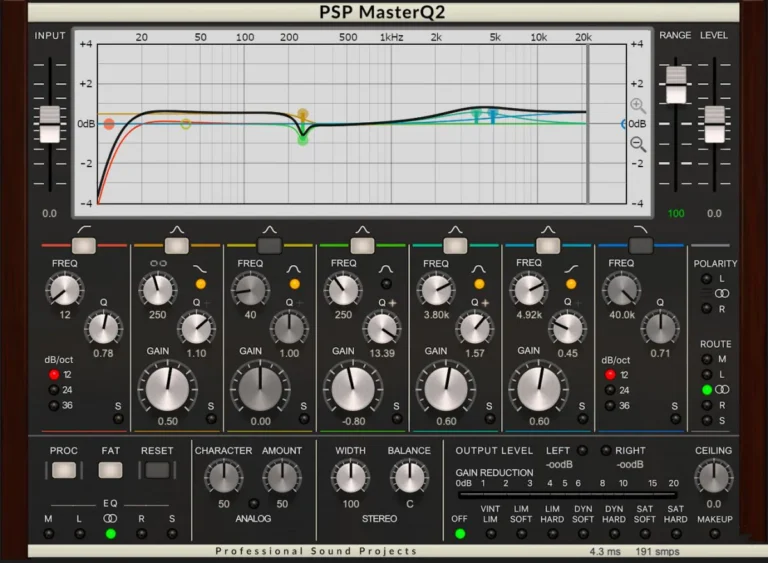Toggle the orange band enable switch
The image size is (768, 563).
(x=177, y=245)
